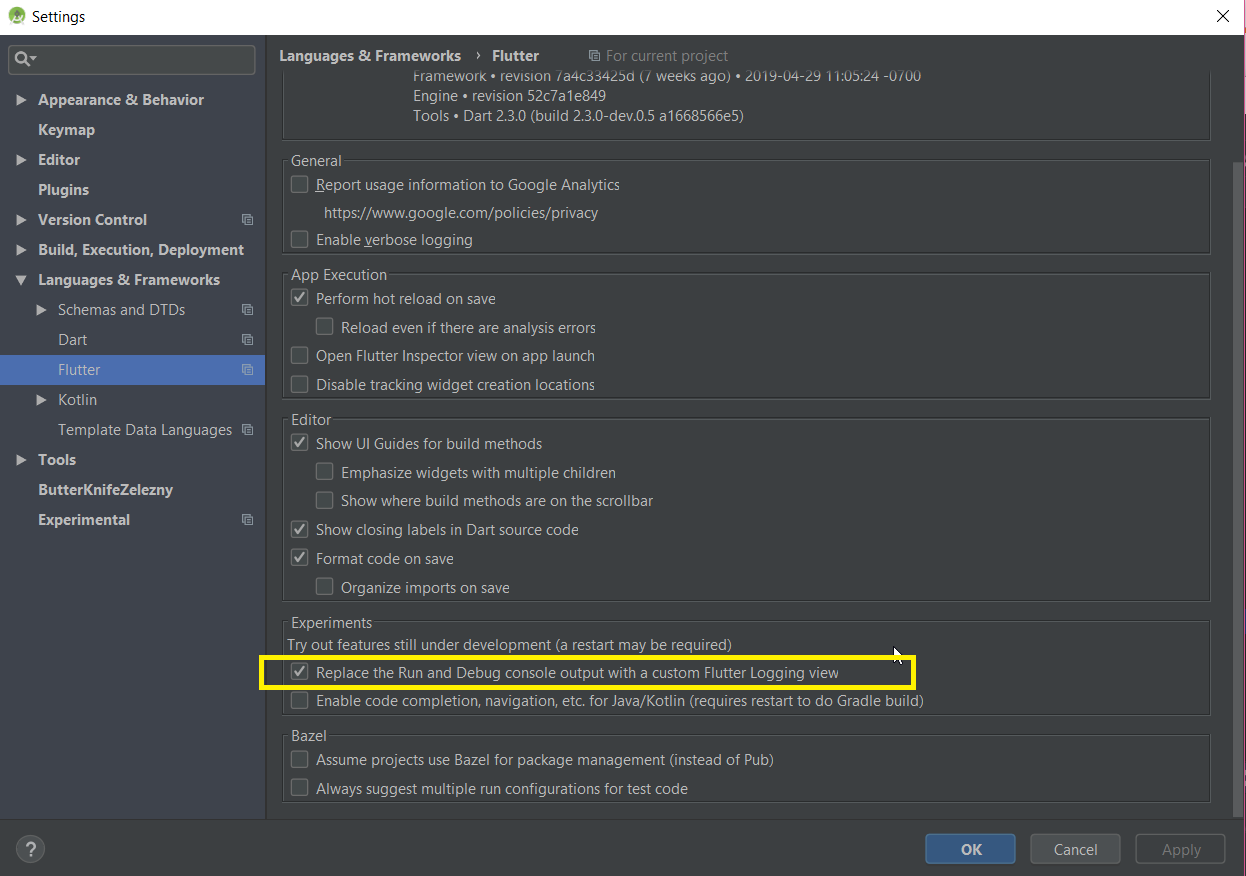Click the Cancel button
Image resolution: width=1246 pixels, height=876 pixels.
[1075, 849]
